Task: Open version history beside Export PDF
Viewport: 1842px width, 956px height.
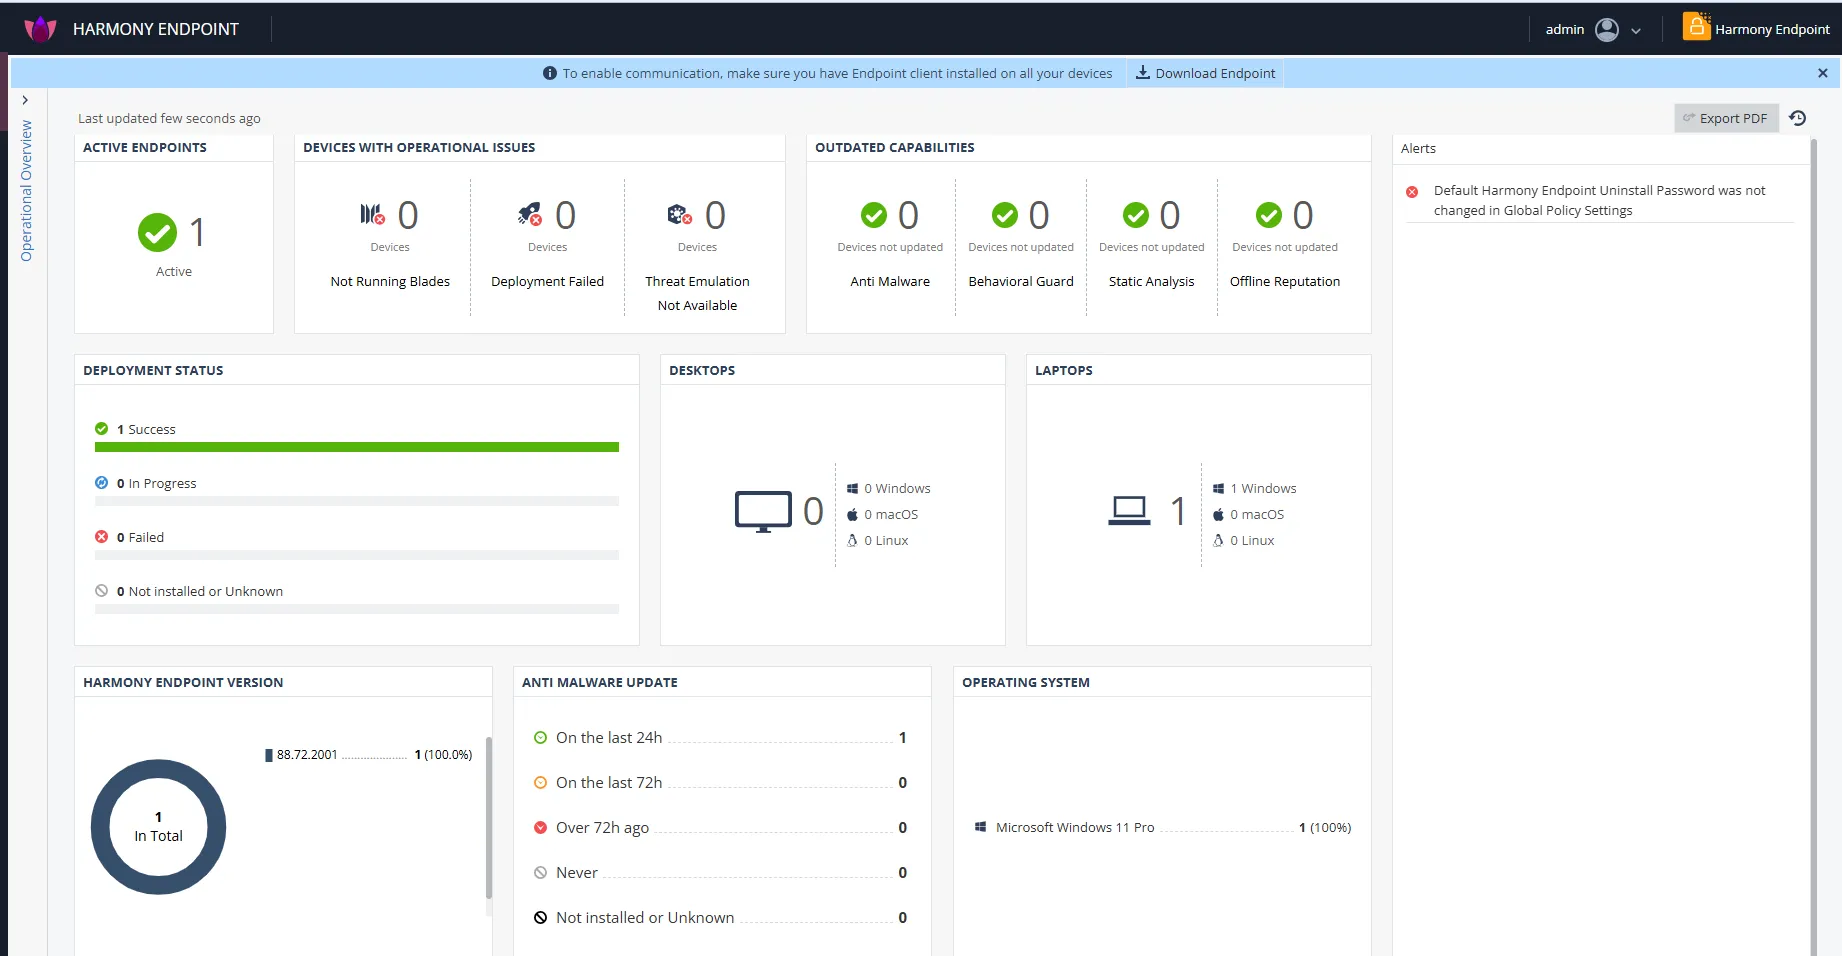Action: tap(1798, 118)
